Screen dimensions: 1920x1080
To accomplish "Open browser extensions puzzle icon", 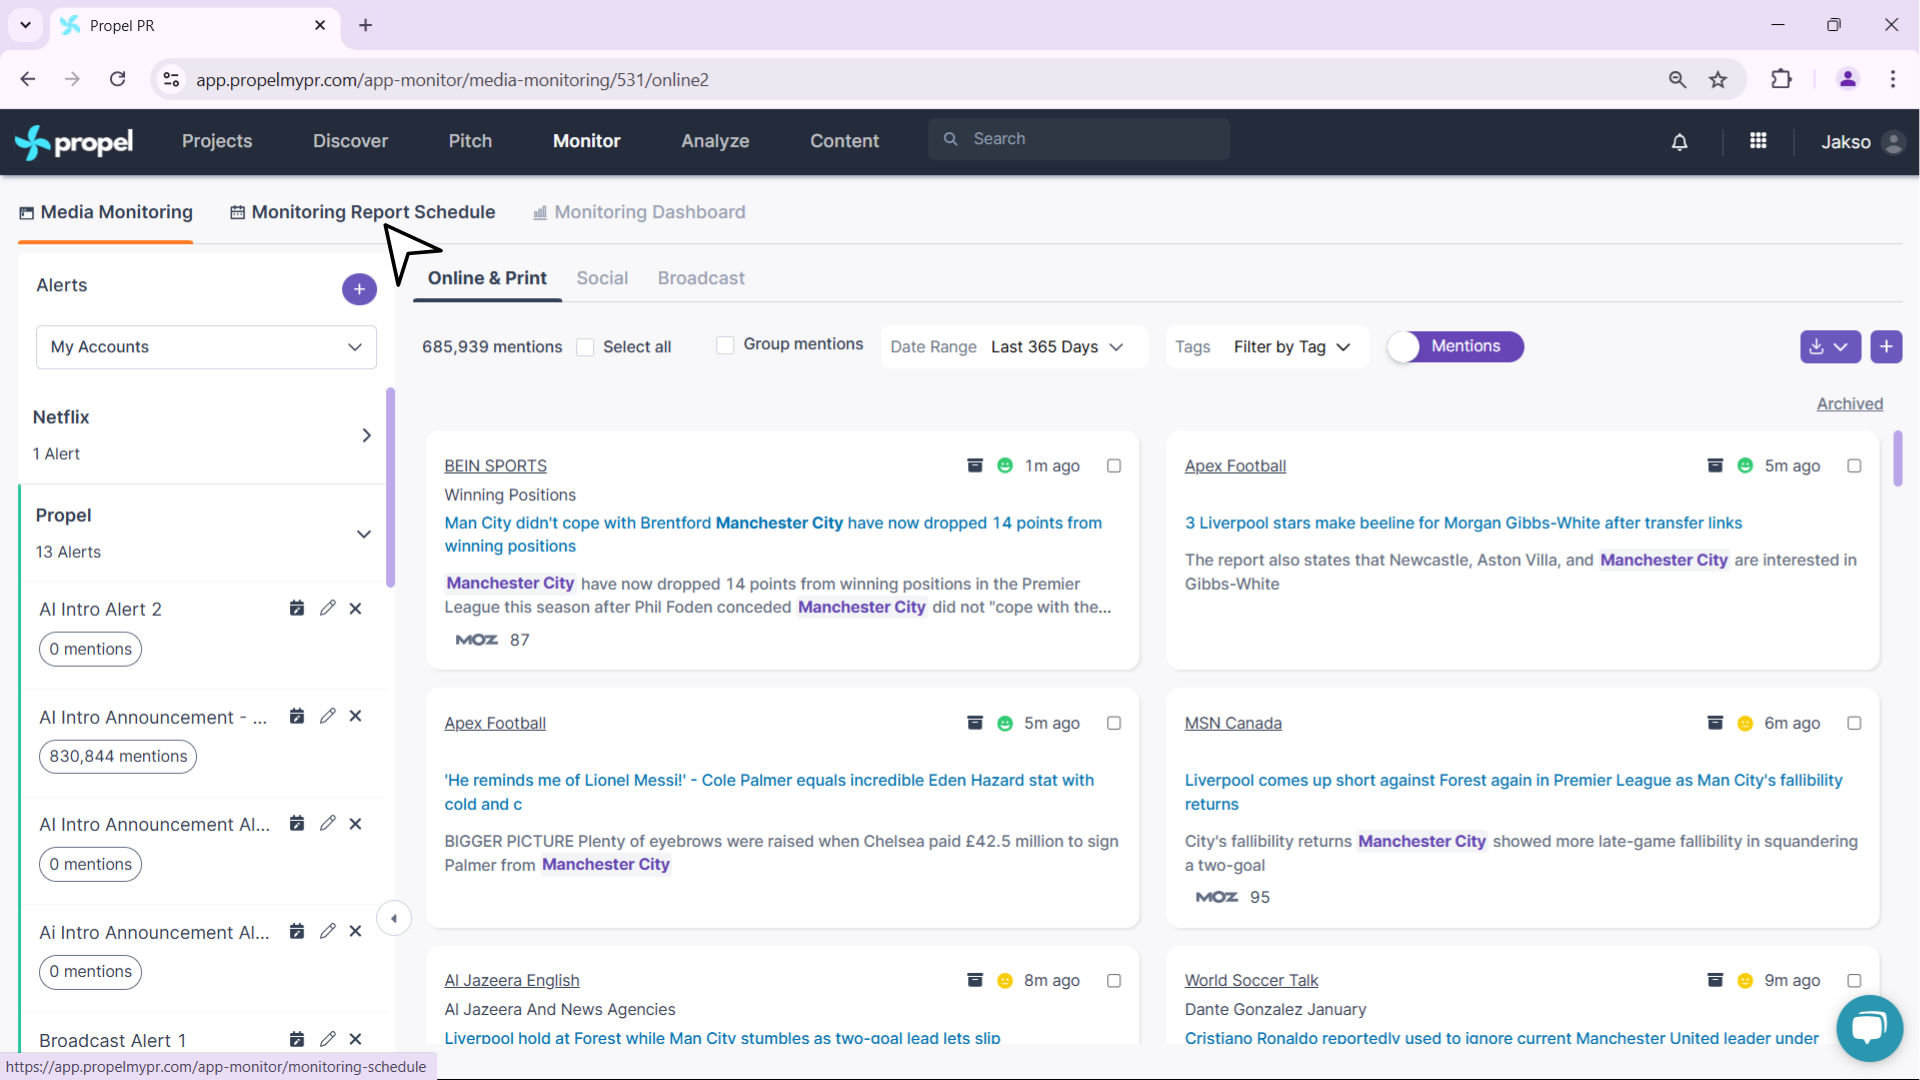I will click(x=1782, y=80).
